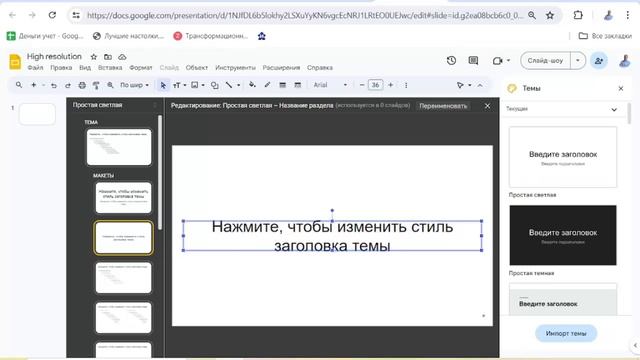Choose the Простая светлая theme preview

[x=563, y=157]
